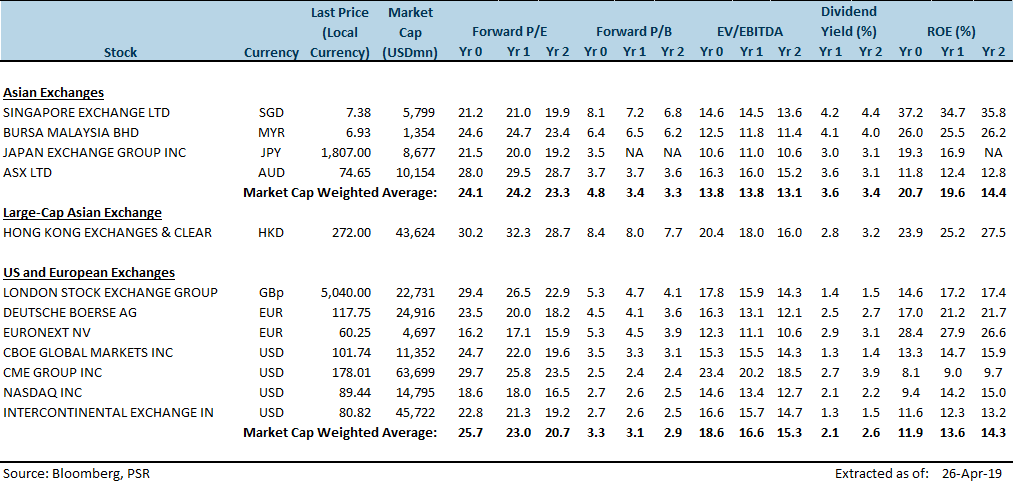Screen dimensions: 1014x484
Task: Click Hong Kong Exchanges' last price "272.00"
Action: [353, 232]
